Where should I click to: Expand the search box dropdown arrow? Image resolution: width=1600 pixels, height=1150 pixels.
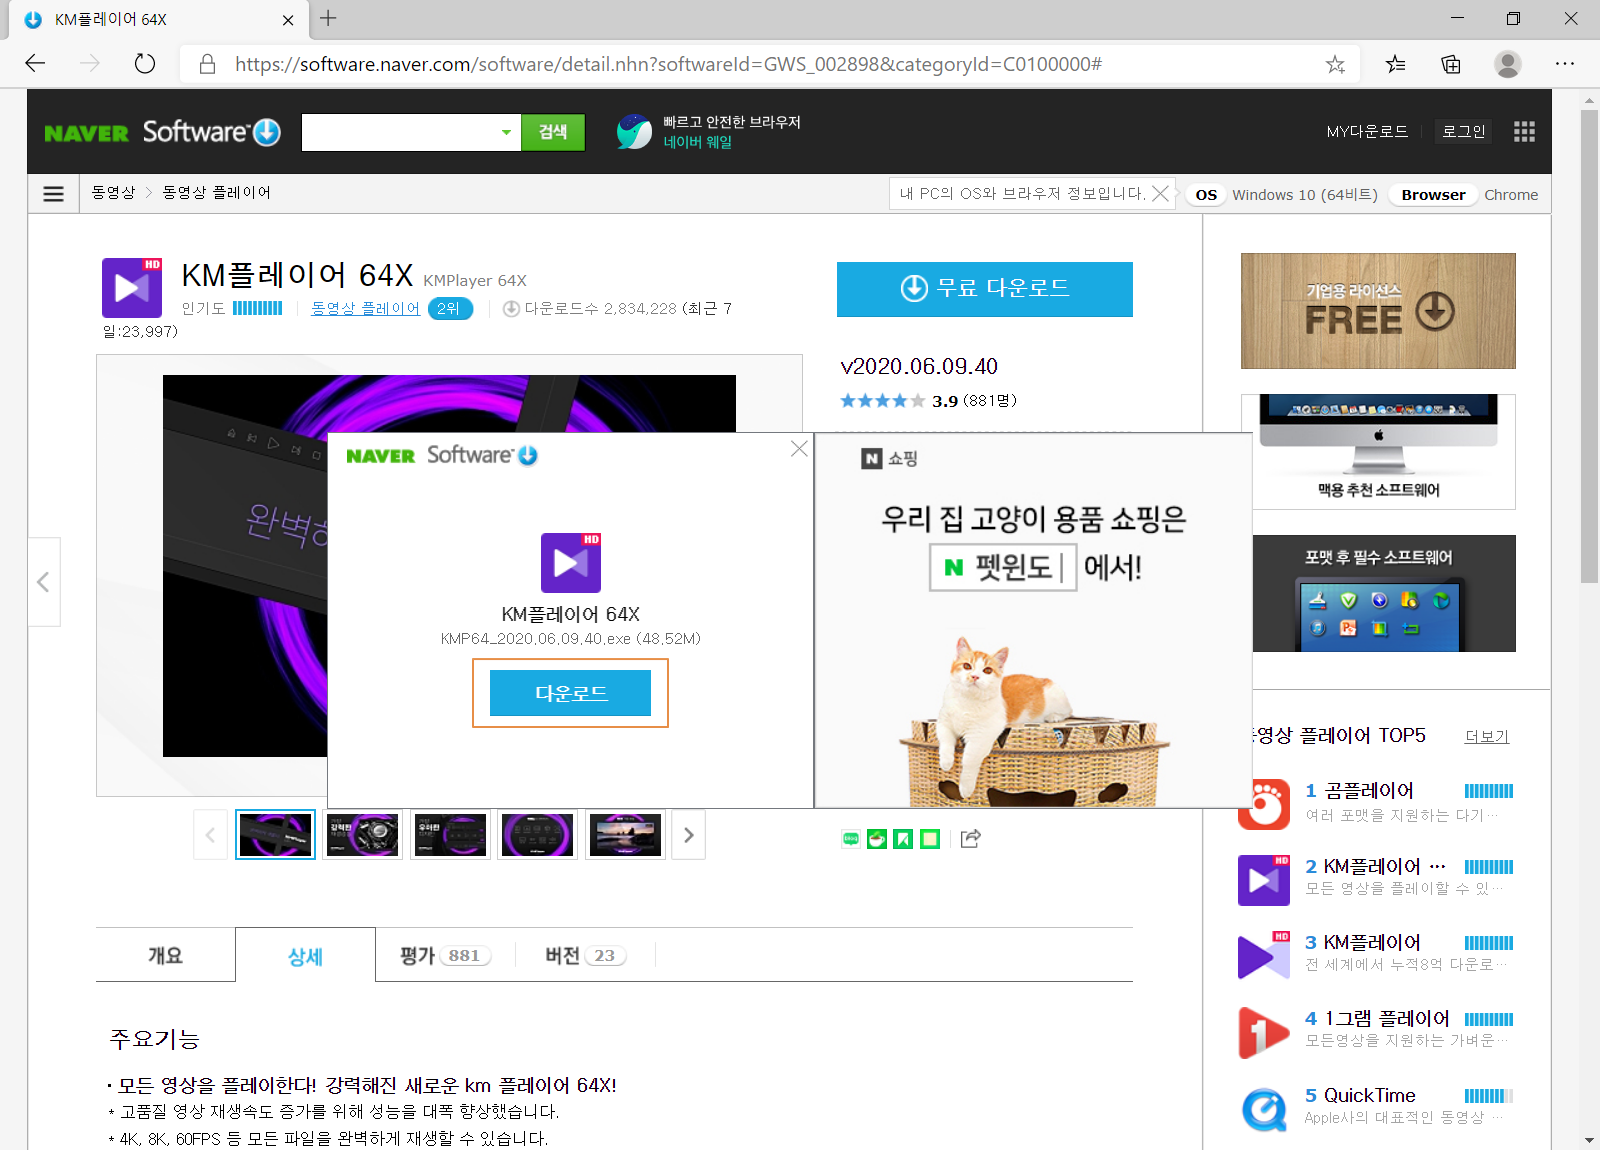point(506,132)
